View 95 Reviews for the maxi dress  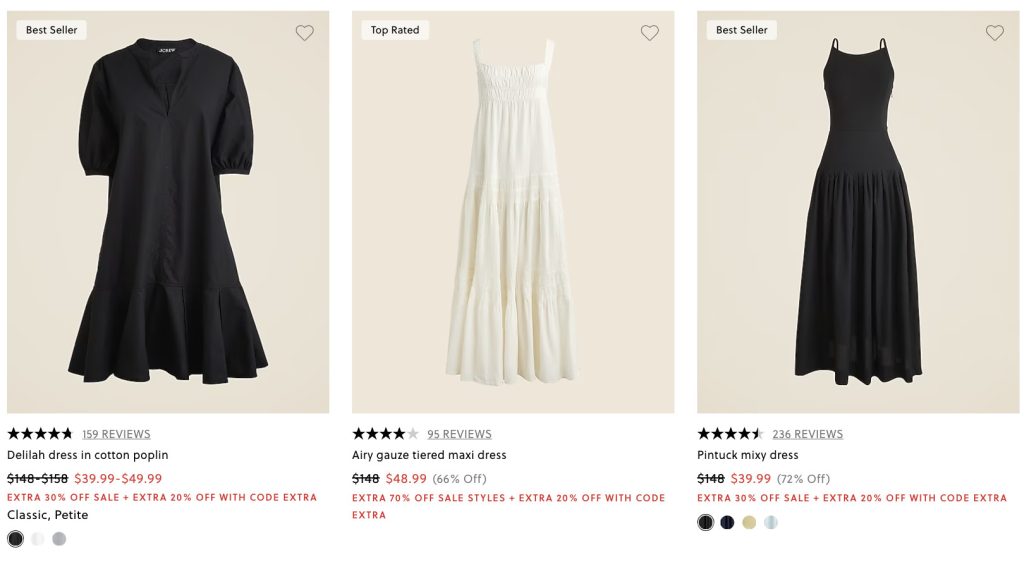459,434
